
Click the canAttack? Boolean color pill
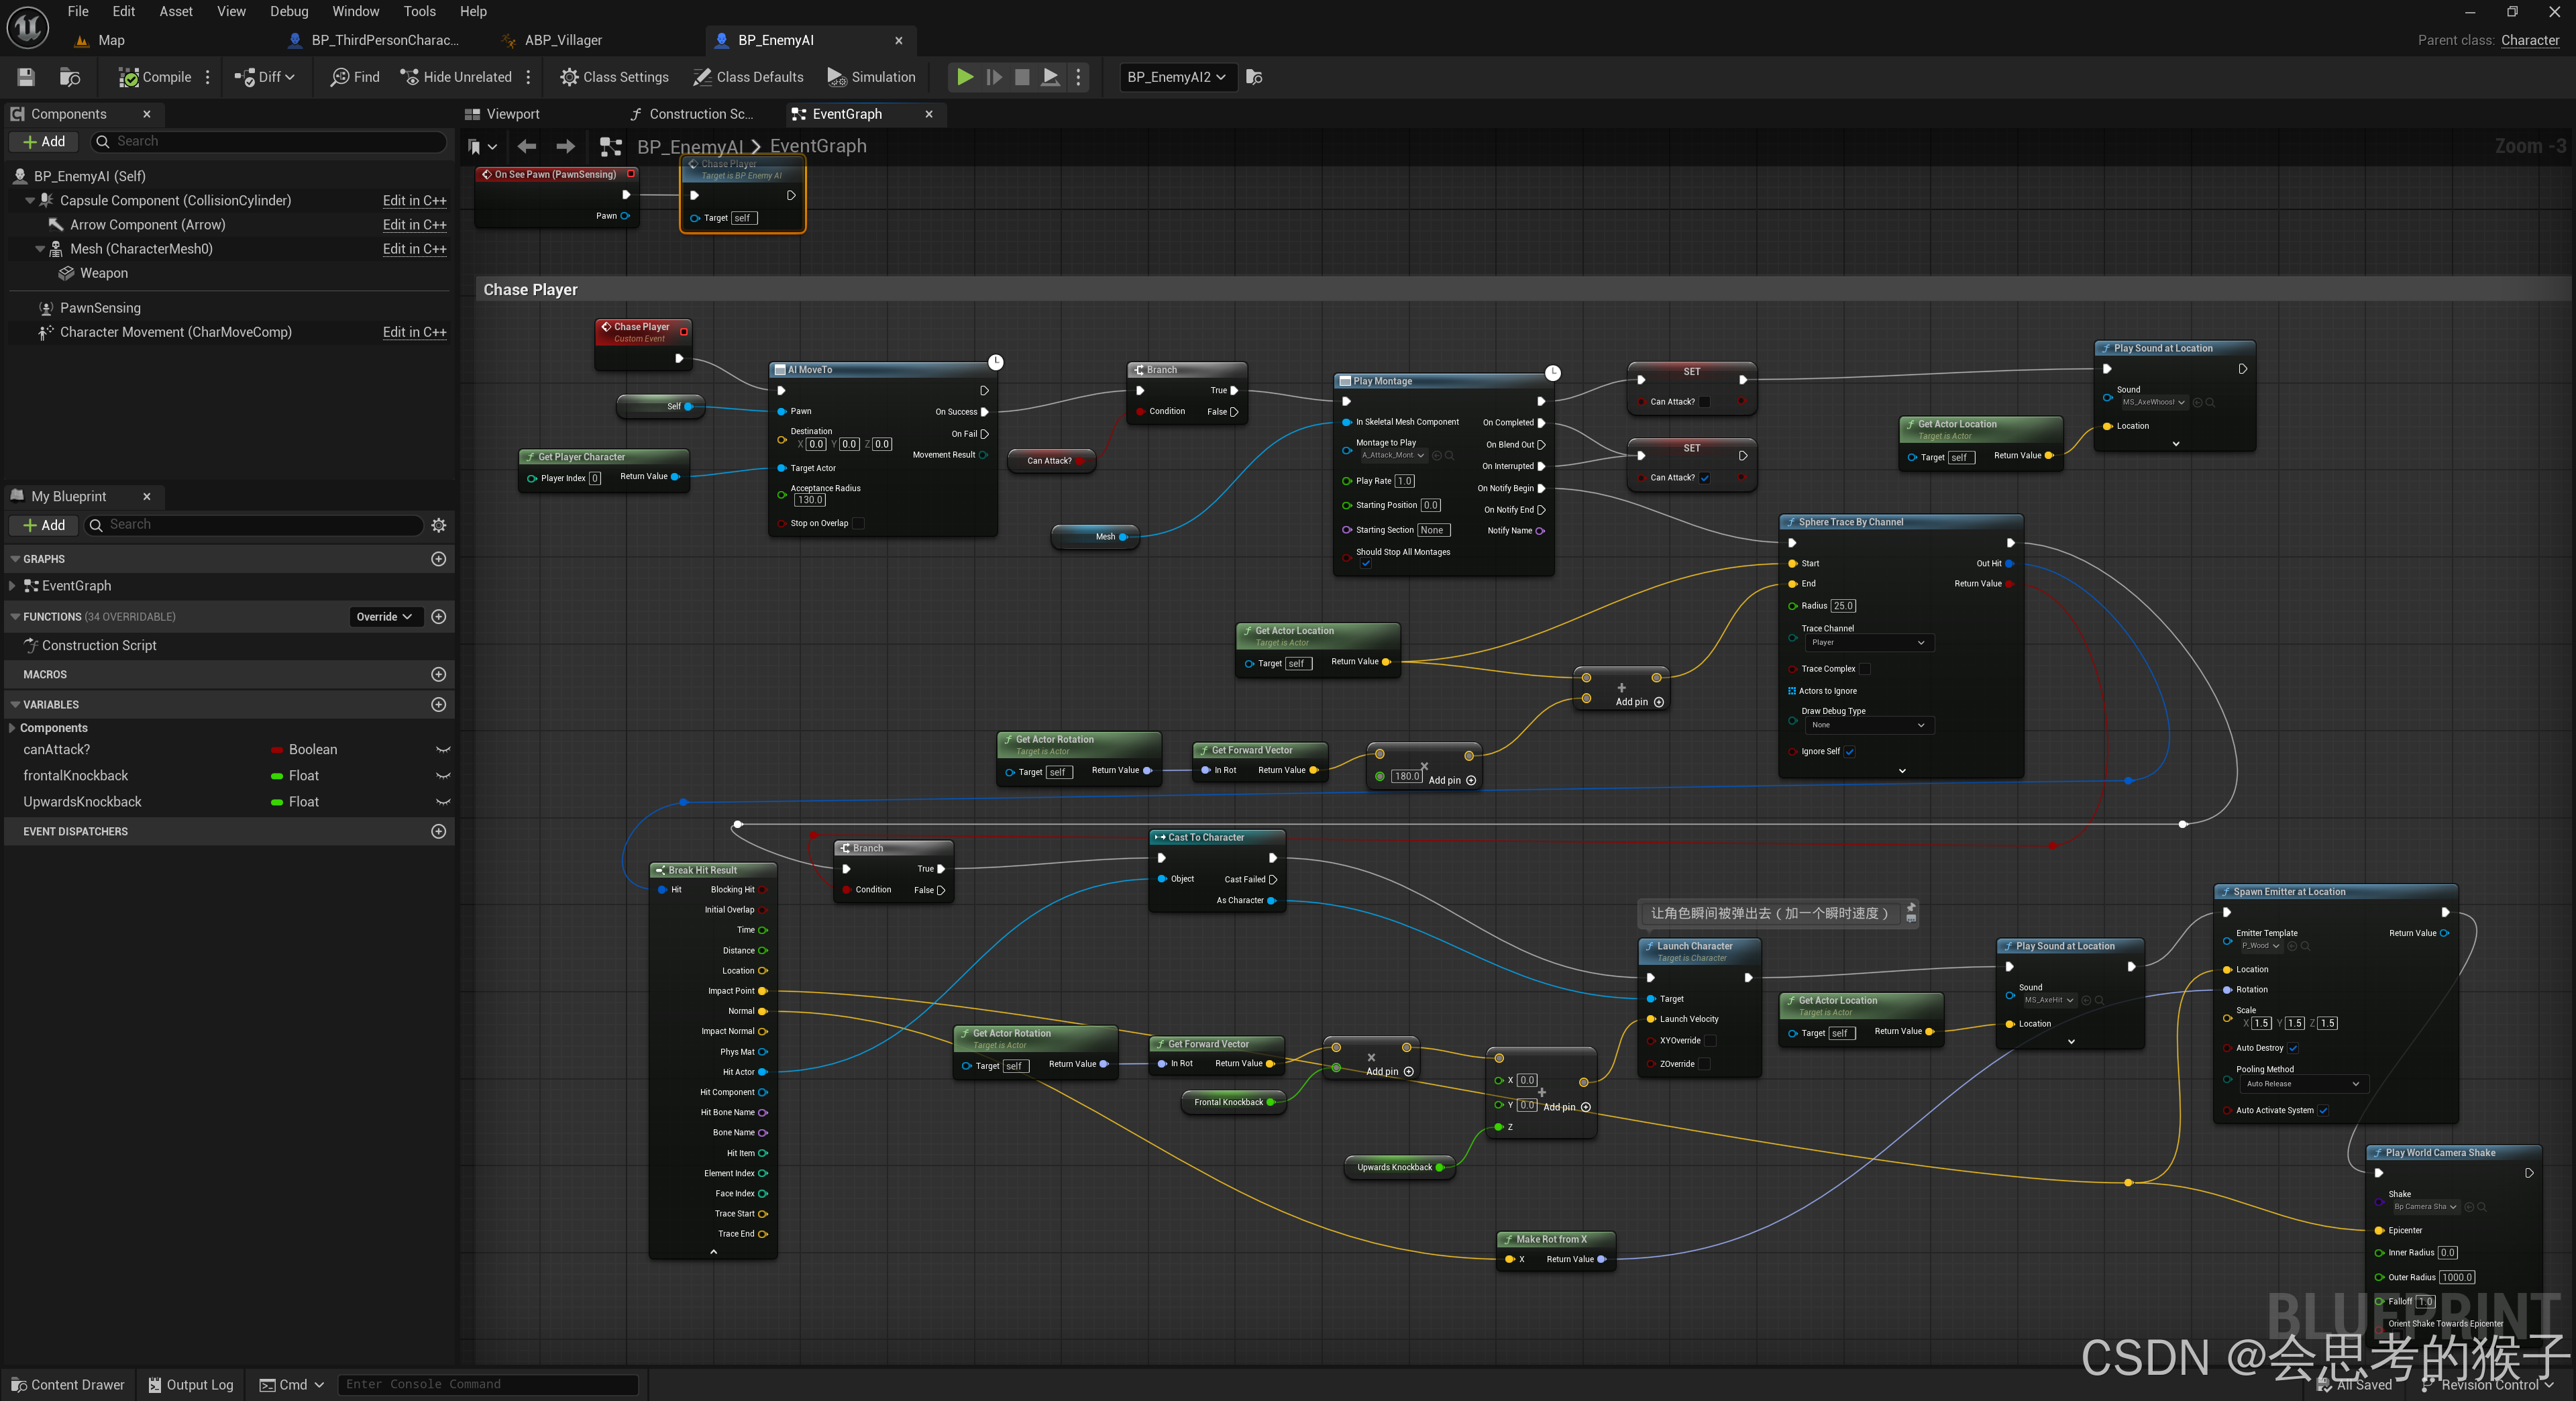coord(277,750)
